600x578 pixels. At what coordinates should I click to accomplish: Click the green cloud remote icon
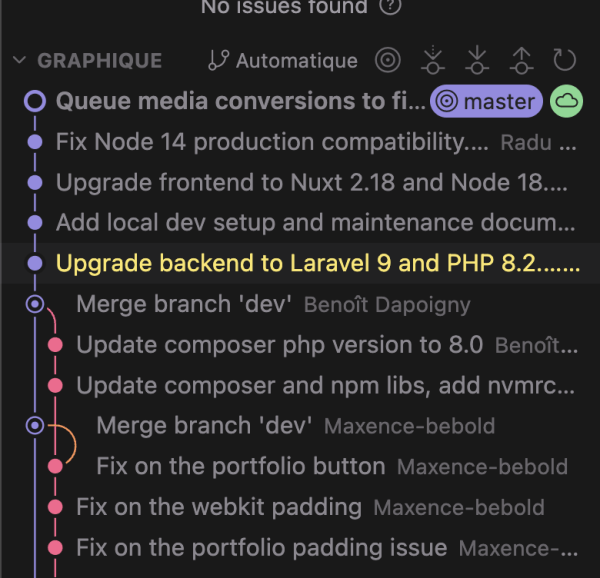click(x=566, y=101)
